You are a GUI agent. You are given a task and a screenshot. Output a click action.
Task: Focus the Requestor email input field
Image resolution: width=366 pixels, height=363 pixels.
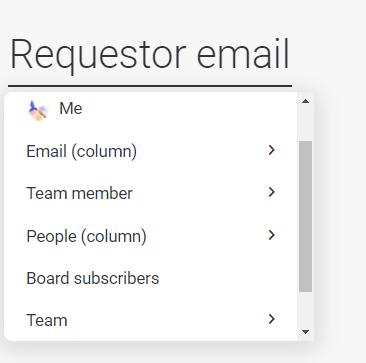150,54
